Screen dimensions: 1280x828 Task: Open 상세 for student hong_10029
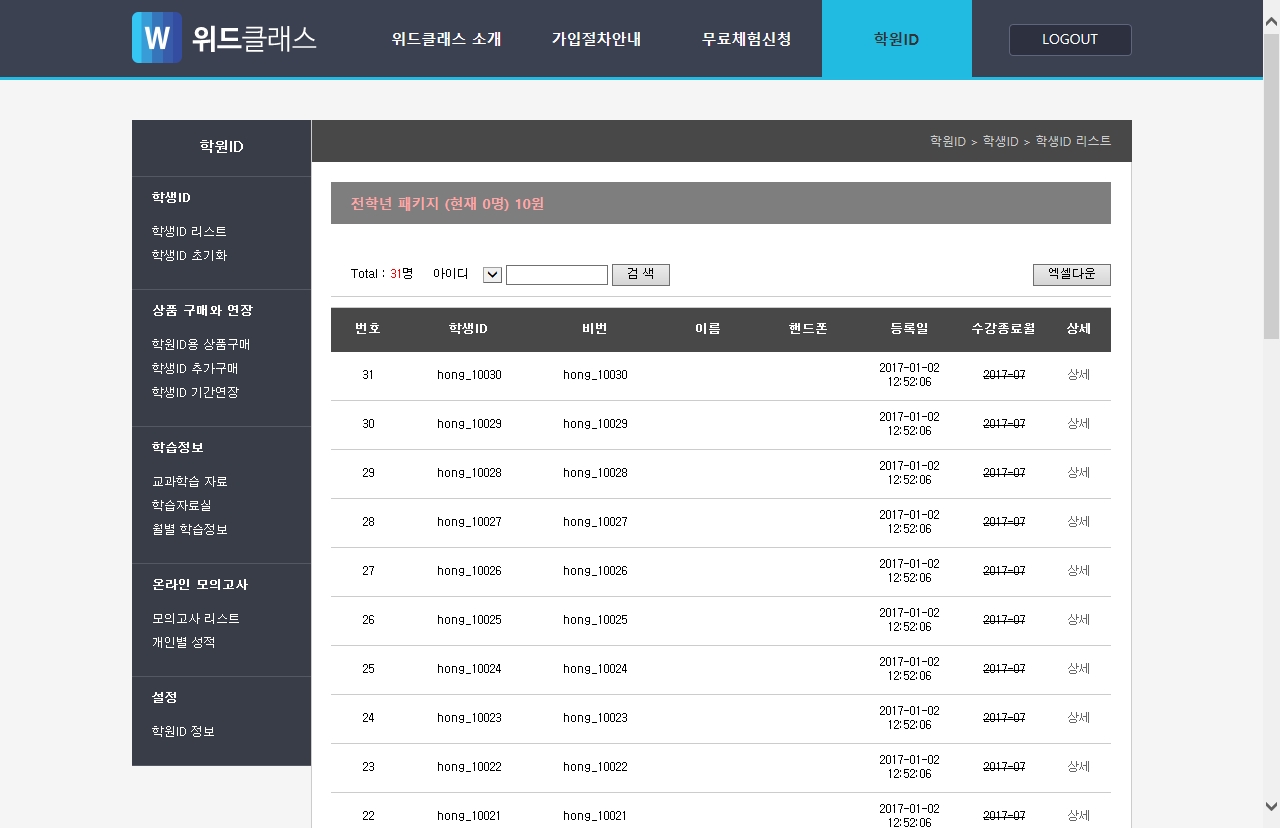(1078, 424)
